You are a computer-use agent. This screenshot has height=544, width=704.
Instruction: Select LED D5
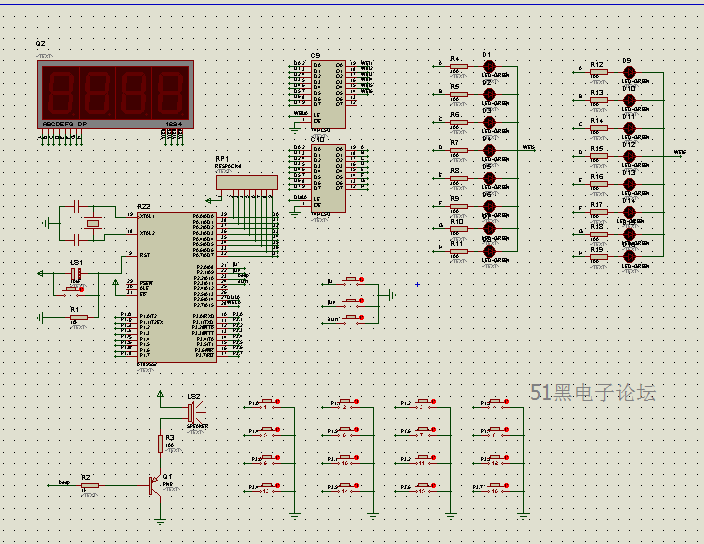[489, 178]
